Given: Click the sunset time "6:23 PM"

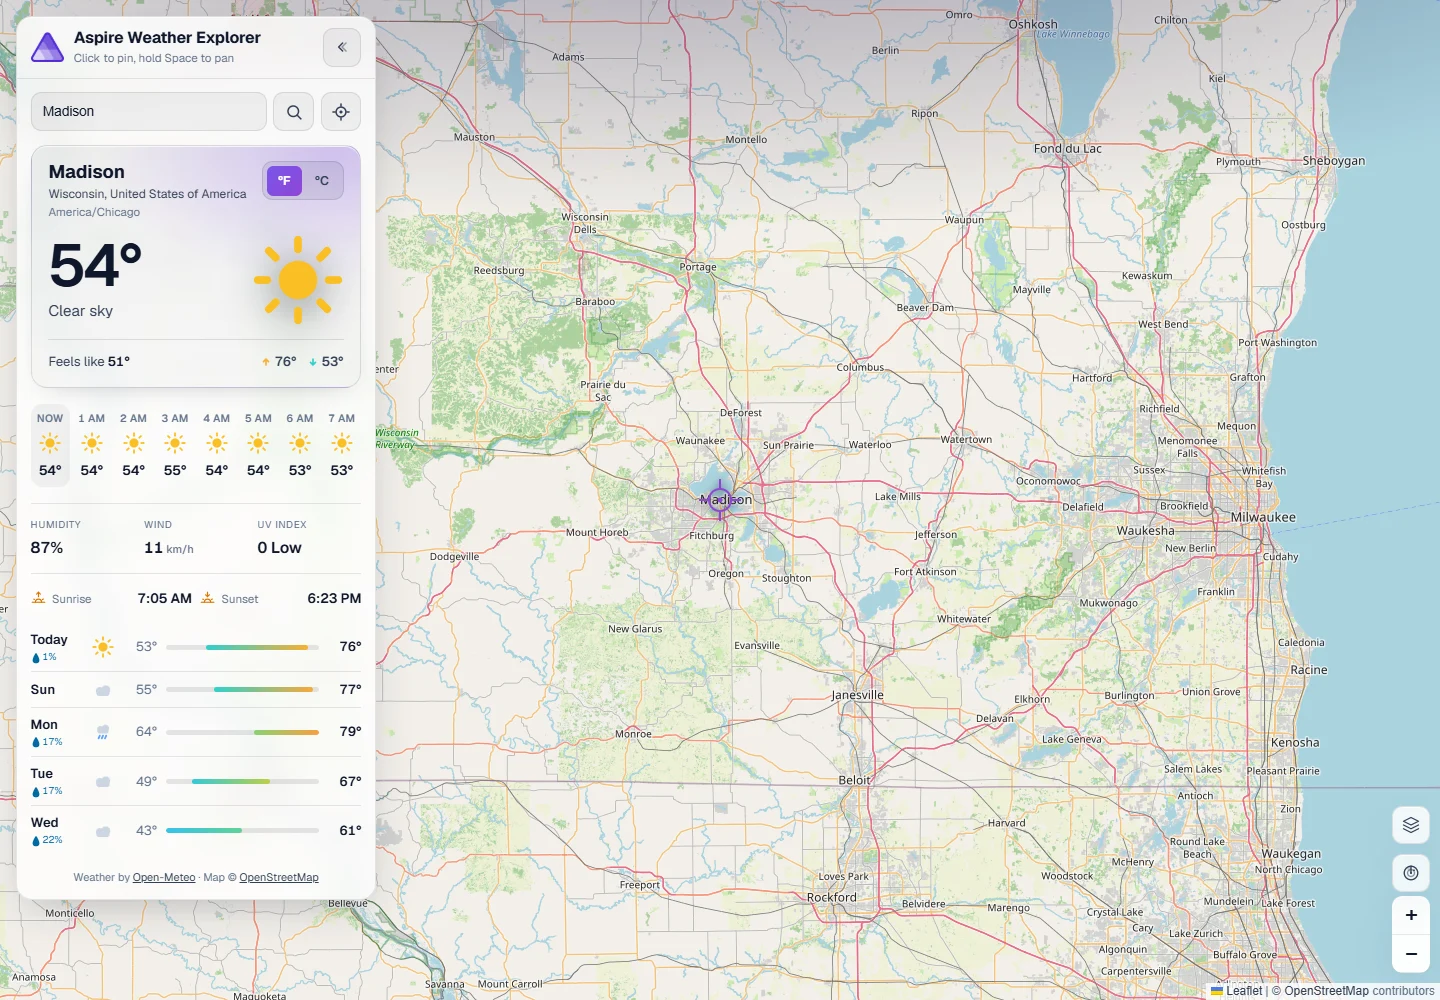Looking at the screenshot, I should coord(334,598).
